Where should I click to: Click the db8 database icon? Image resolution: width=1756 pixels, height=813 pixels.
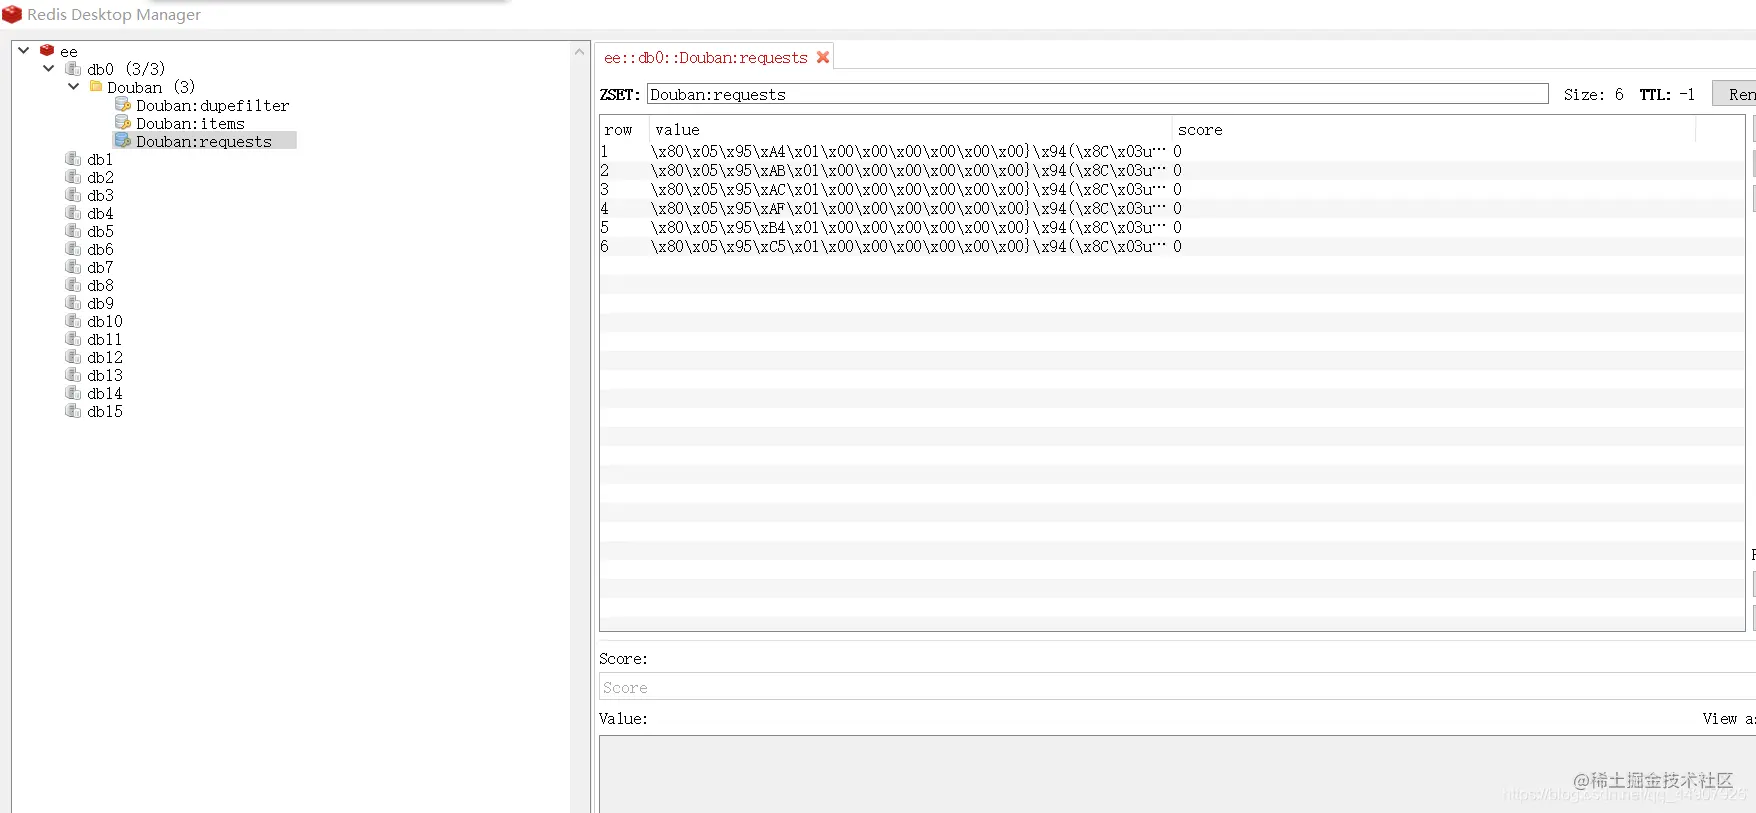(x=73, y=284)
